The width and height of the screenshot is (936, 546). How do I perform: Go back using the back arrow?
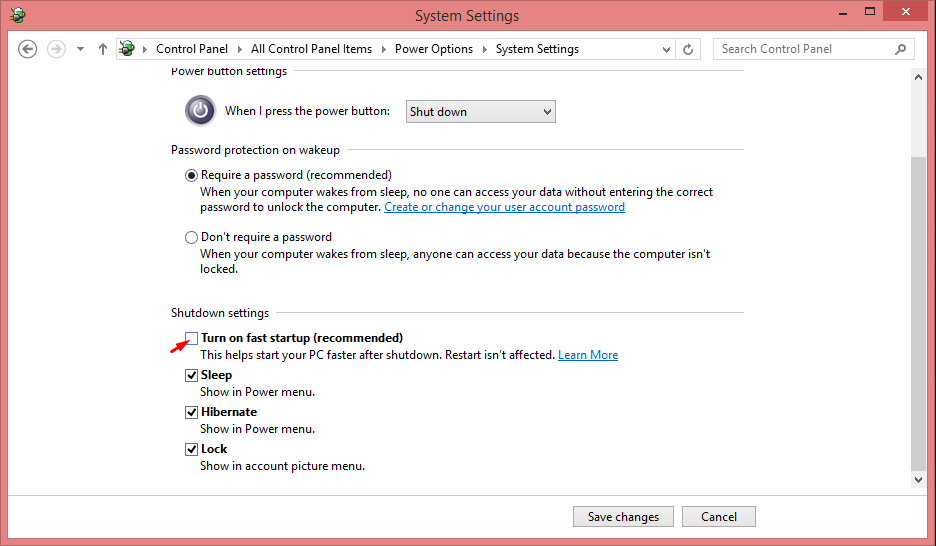point(27,49)
